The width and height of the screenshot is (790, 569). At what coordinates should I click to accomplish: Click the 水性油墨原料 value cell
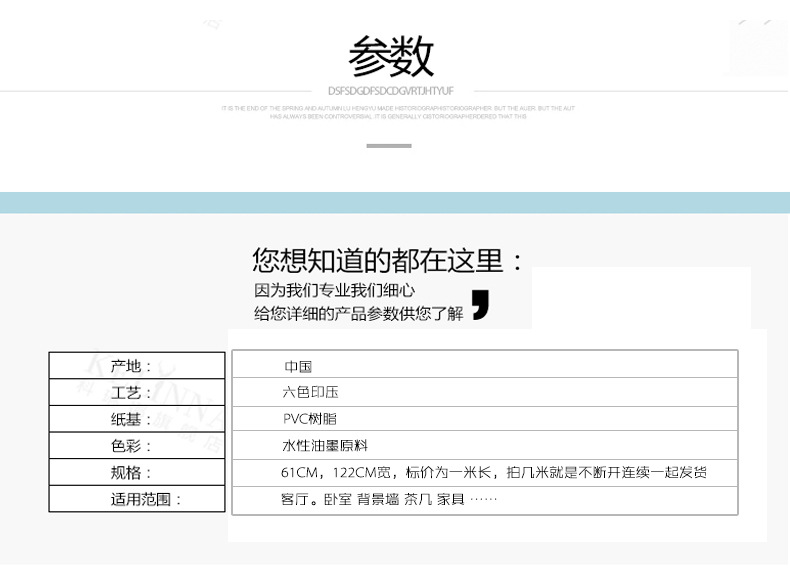485,445
